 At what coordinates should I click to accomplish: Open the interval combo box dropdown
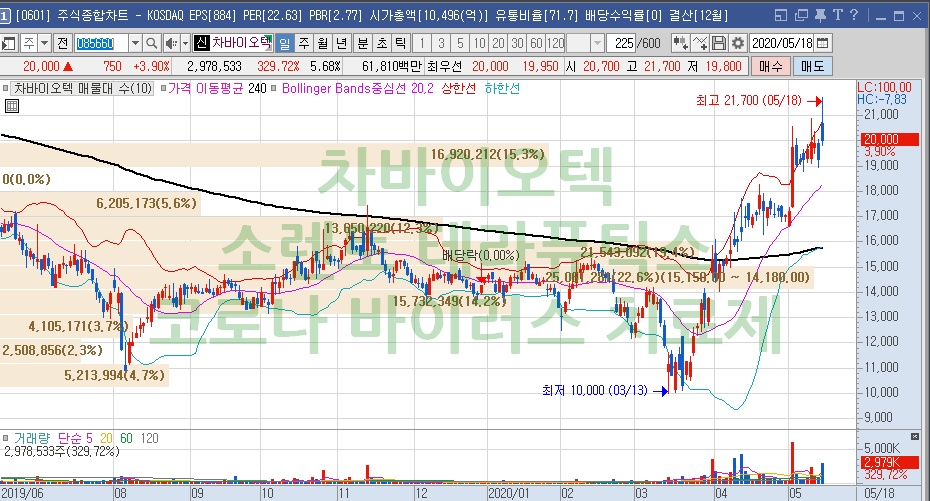point(597,43)
